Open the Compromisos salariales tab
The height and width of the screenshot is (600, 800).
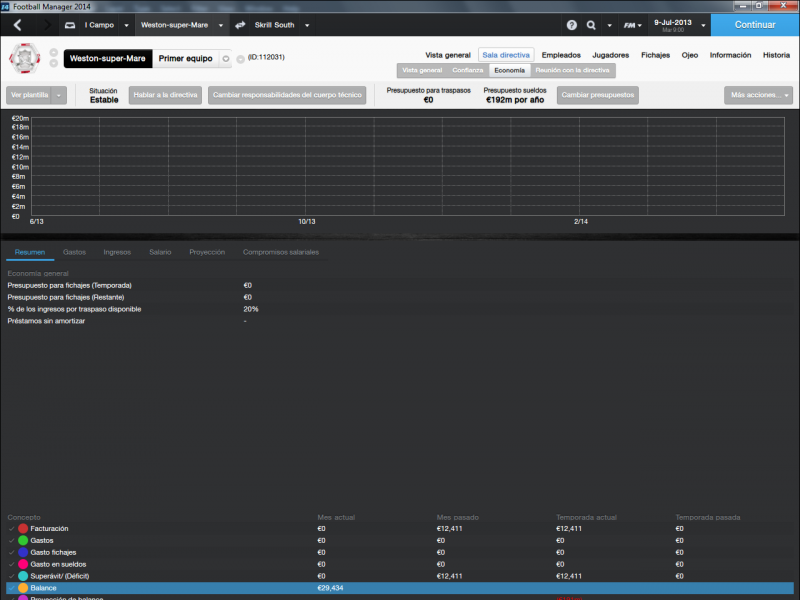[281, 253]
